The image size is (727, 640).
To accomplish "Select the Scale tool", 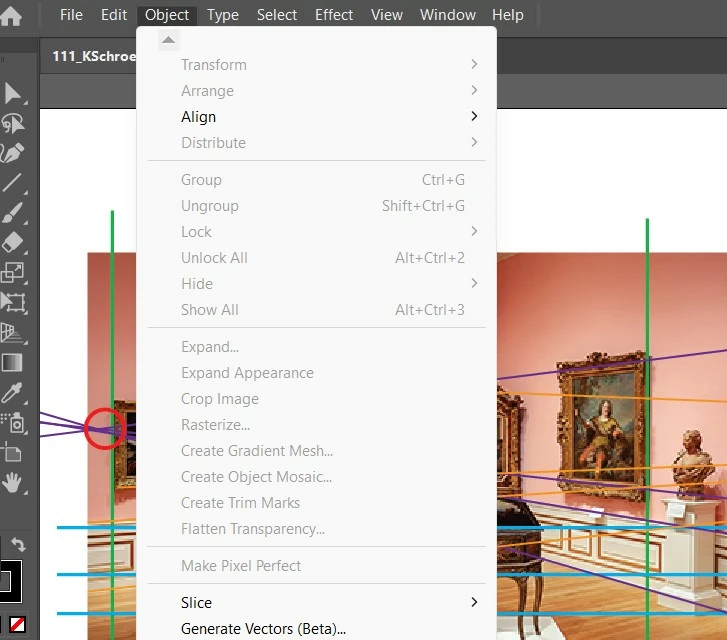I will (x=13, y=273).
